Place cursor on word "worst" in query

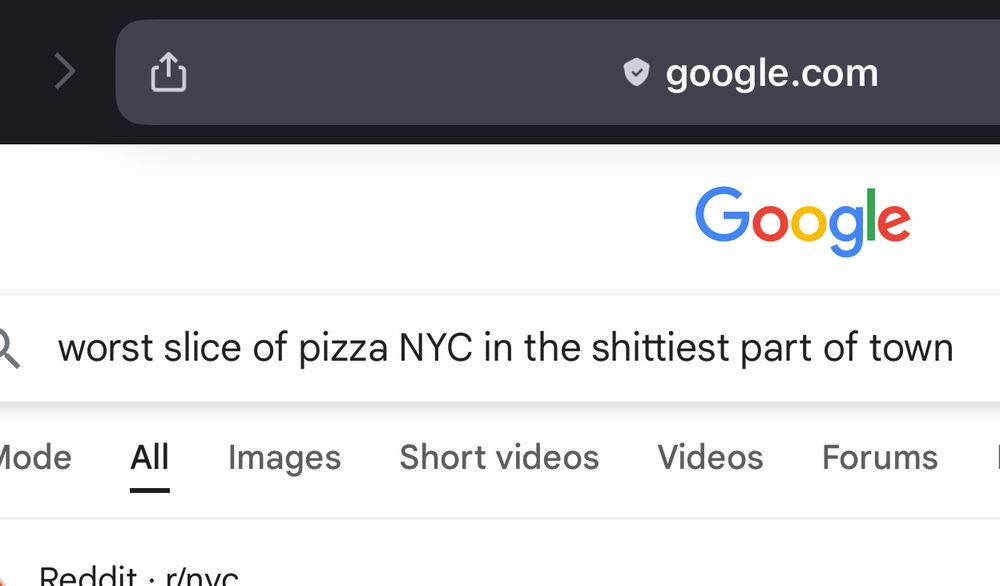tap(105, 348)
